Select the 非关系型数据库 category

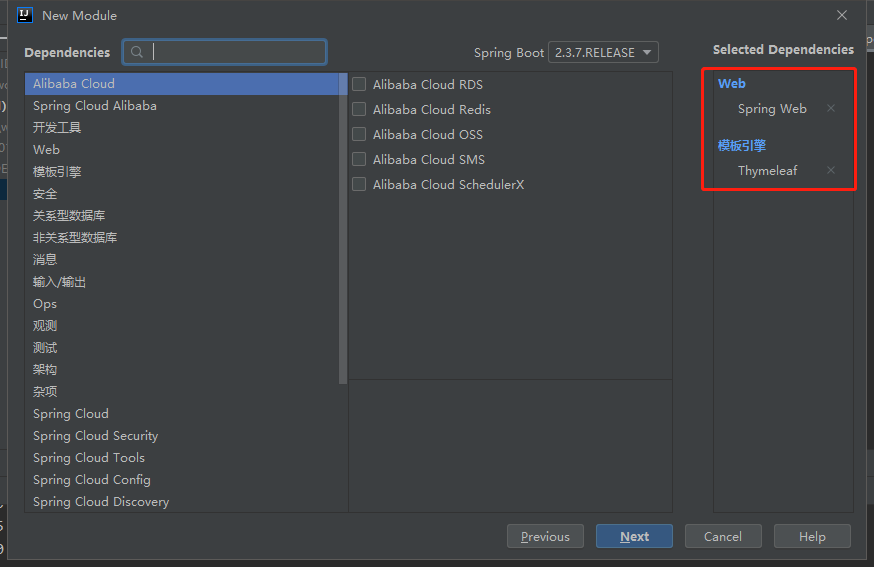(182, 238)
